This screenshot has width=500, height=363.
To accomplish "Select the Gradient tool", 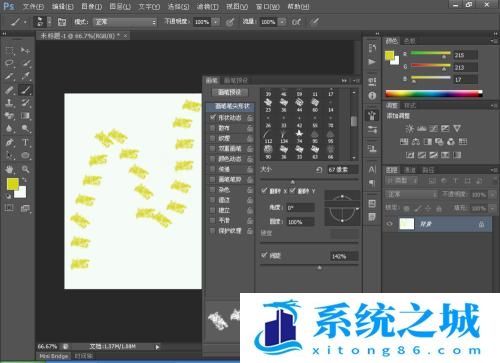I will tap(25, 116).
